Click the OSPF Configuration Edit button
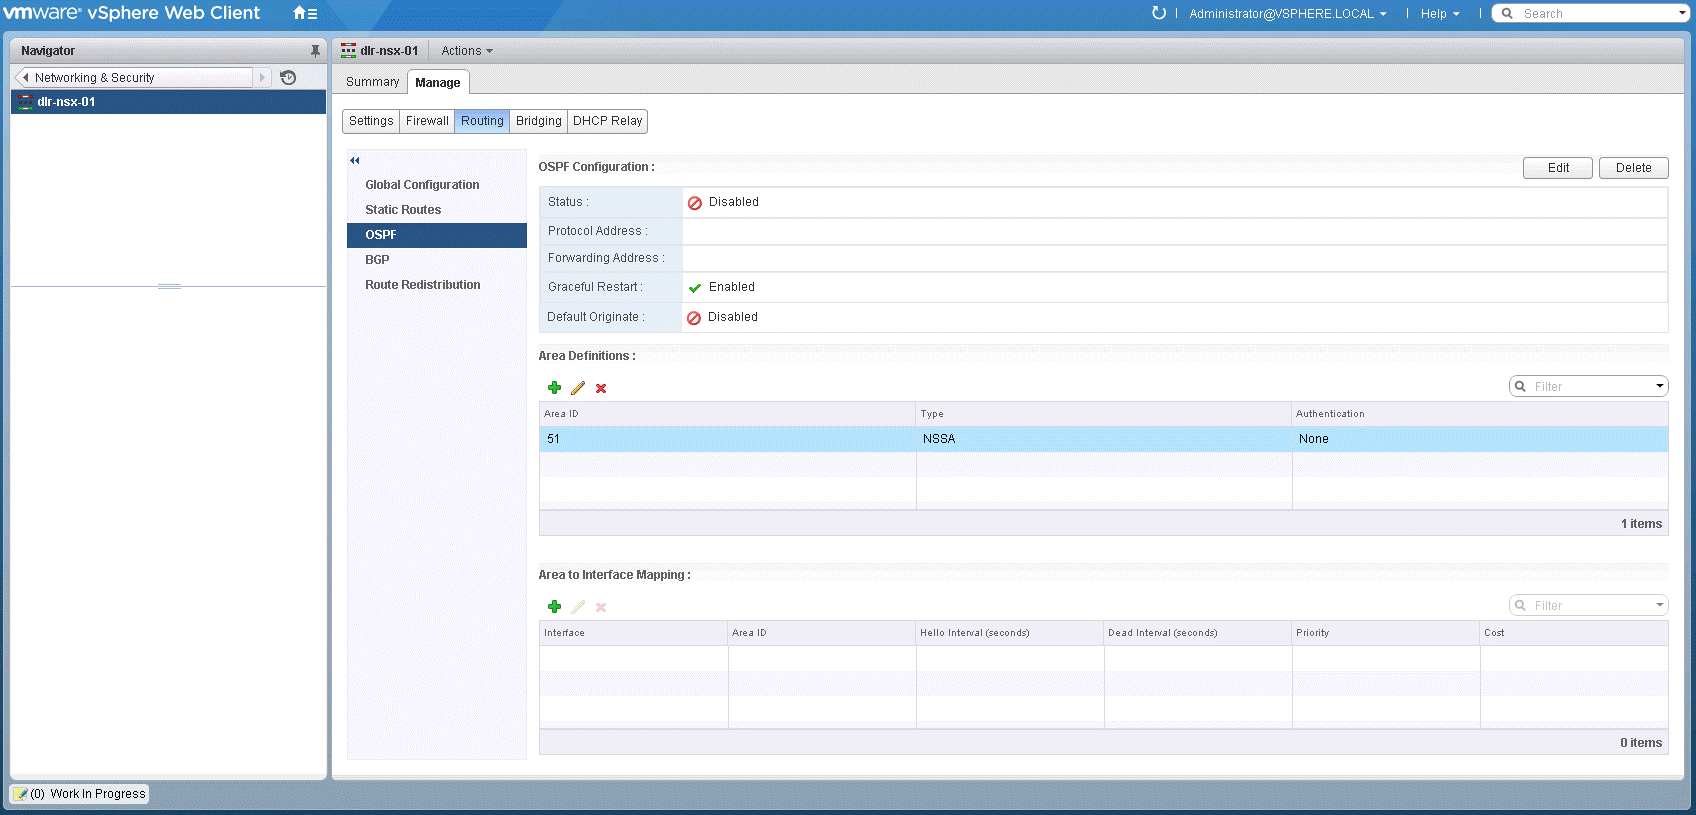 click(1557, 168)
